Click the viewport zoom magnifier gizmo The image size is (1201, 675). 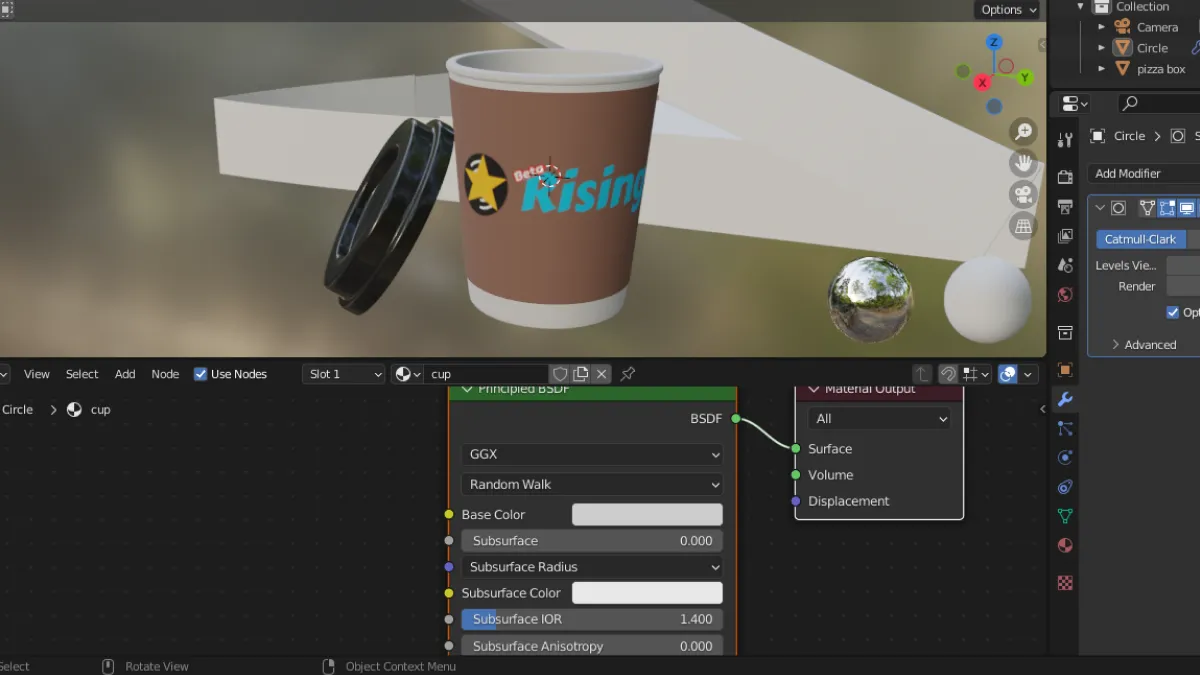tap(1023, 131)
